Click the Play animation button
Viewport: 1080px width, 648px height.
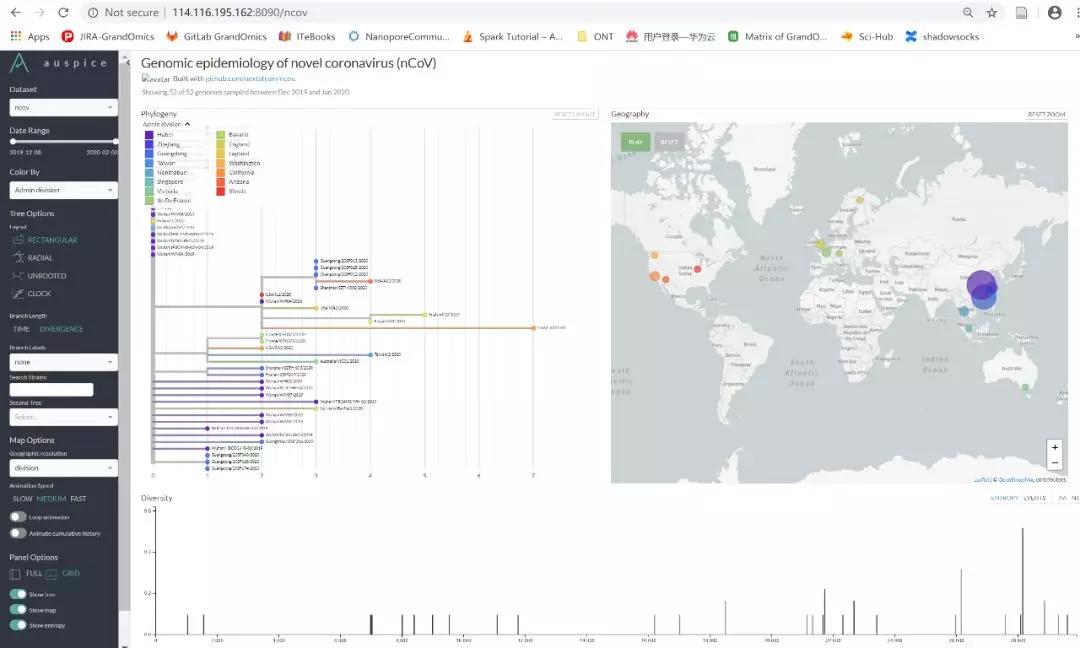[636, 142]
